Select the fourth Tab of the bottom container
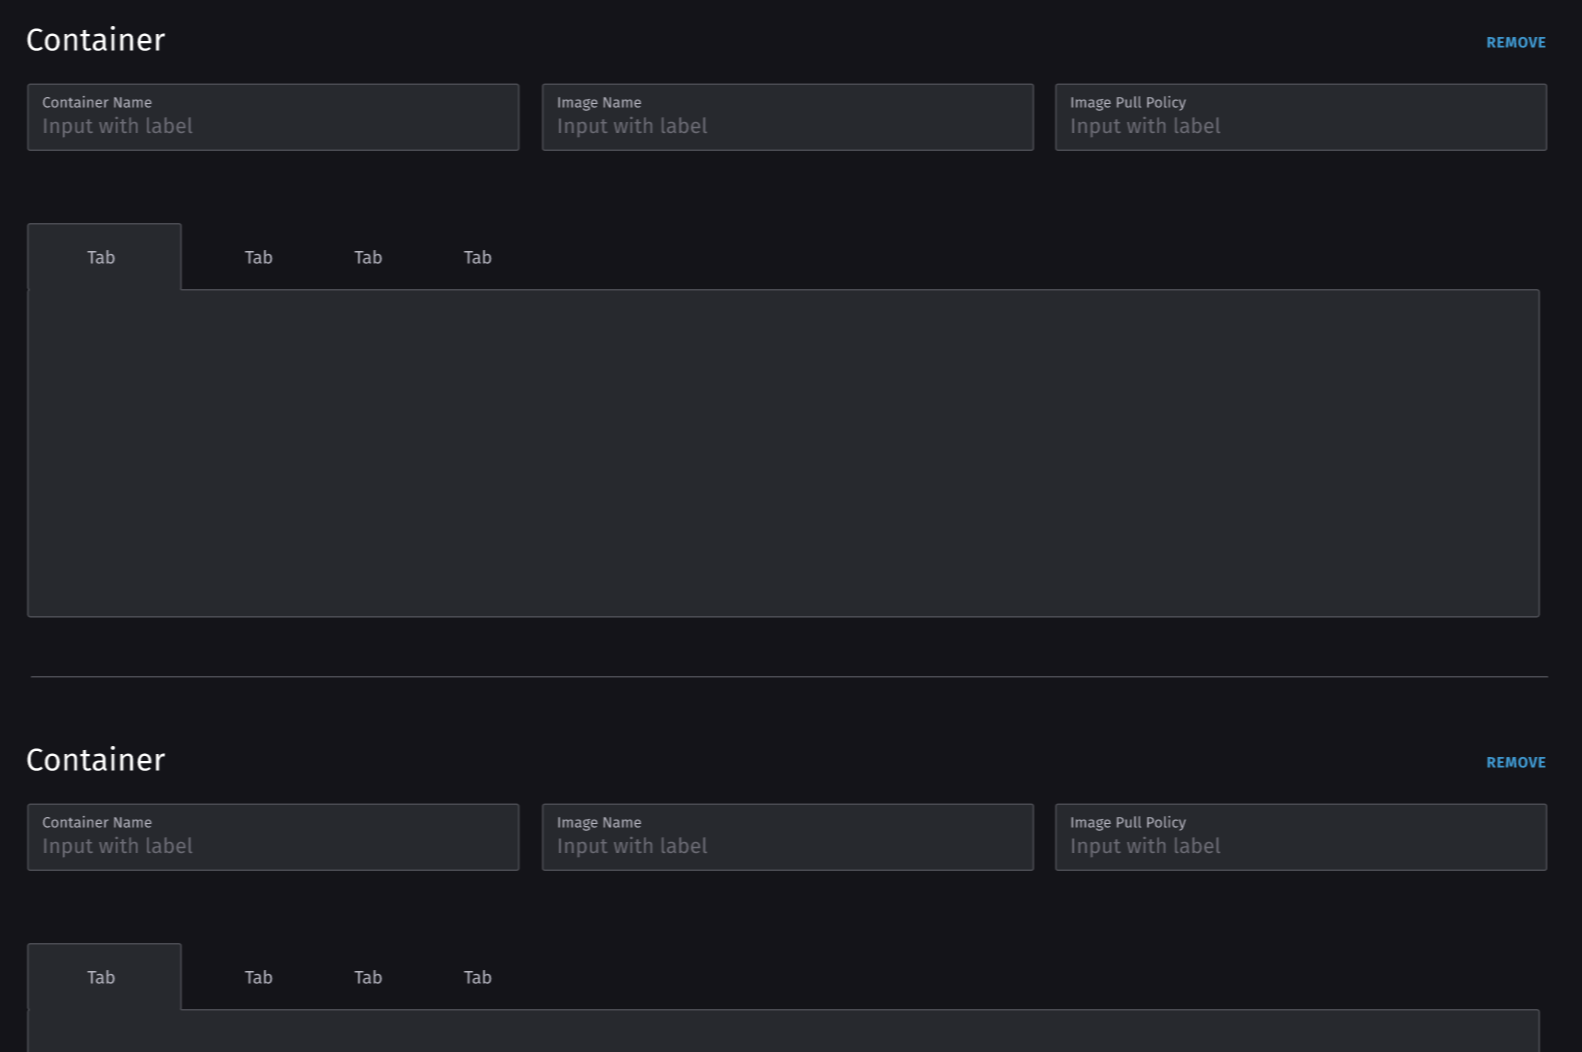This screenshot has width=1582, height=1052. (477, 977)
